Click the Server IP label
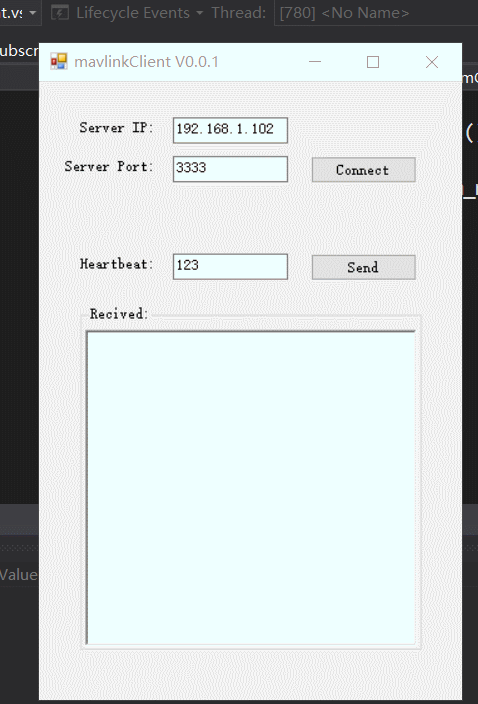This screenshot has width=478, height=704. 116,128
